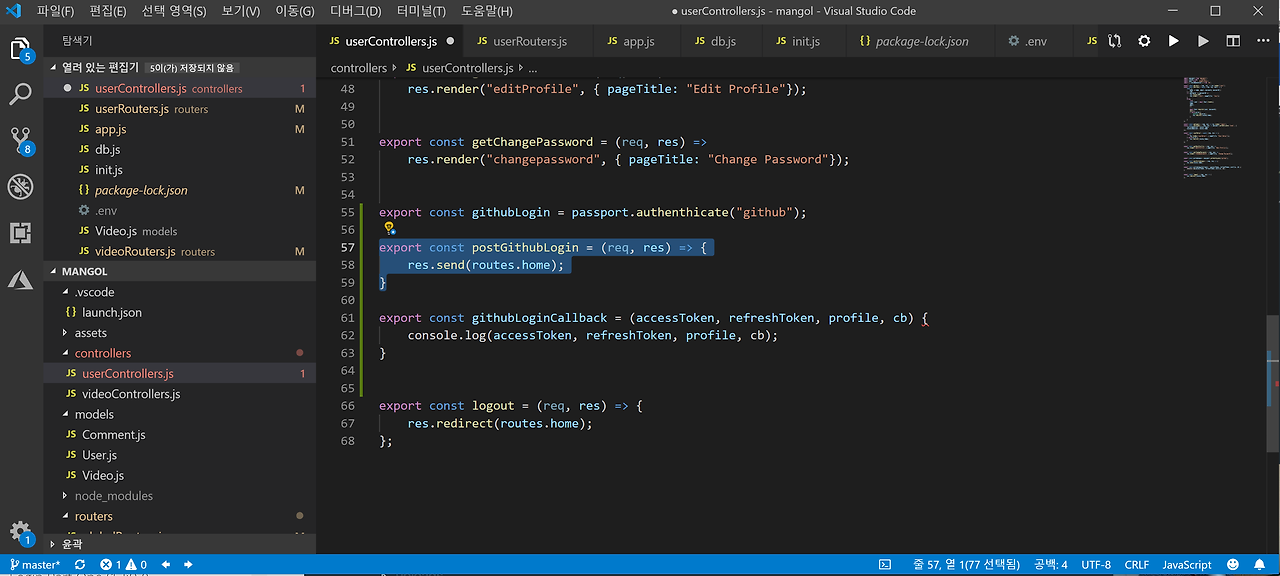Open the Extensions view in activity bar
The height and width of the screenshot is (576, 1280).
pyautogui.click(x=20, y=233)
